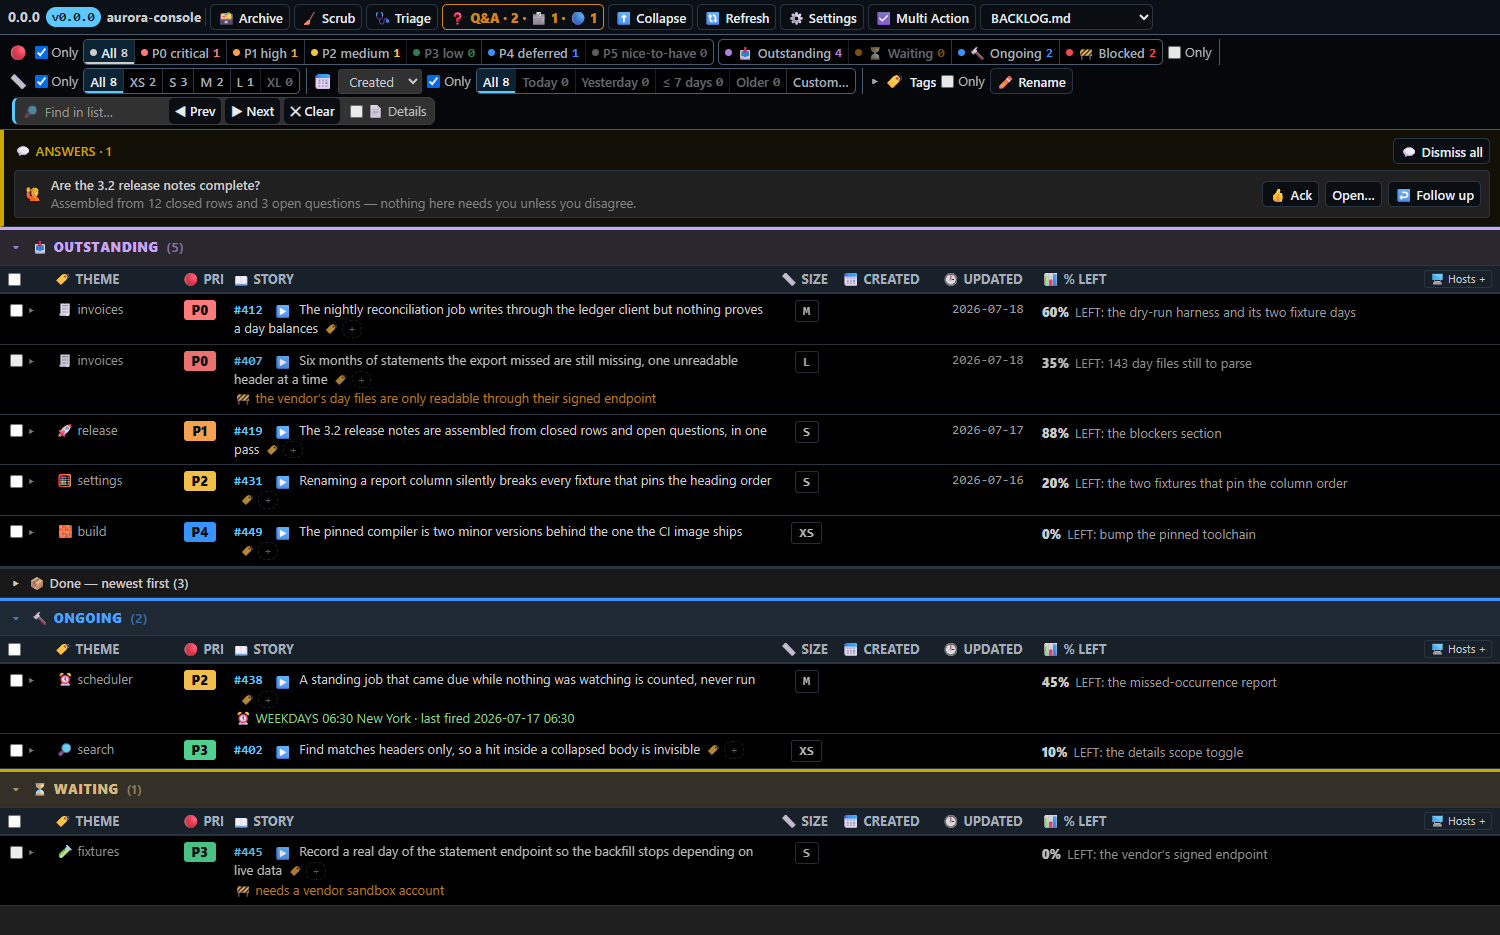Click the P4 priority badge on build row

click(x=200, y=532)
